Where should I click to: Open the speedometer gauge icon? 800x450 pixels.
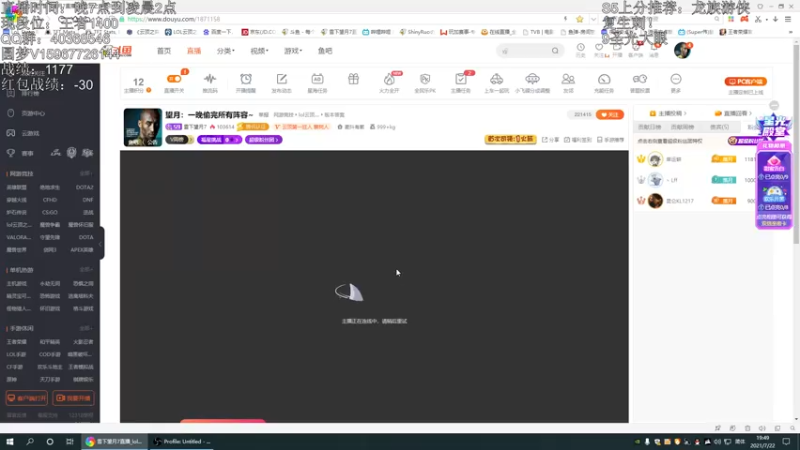[x=604, y=79]
